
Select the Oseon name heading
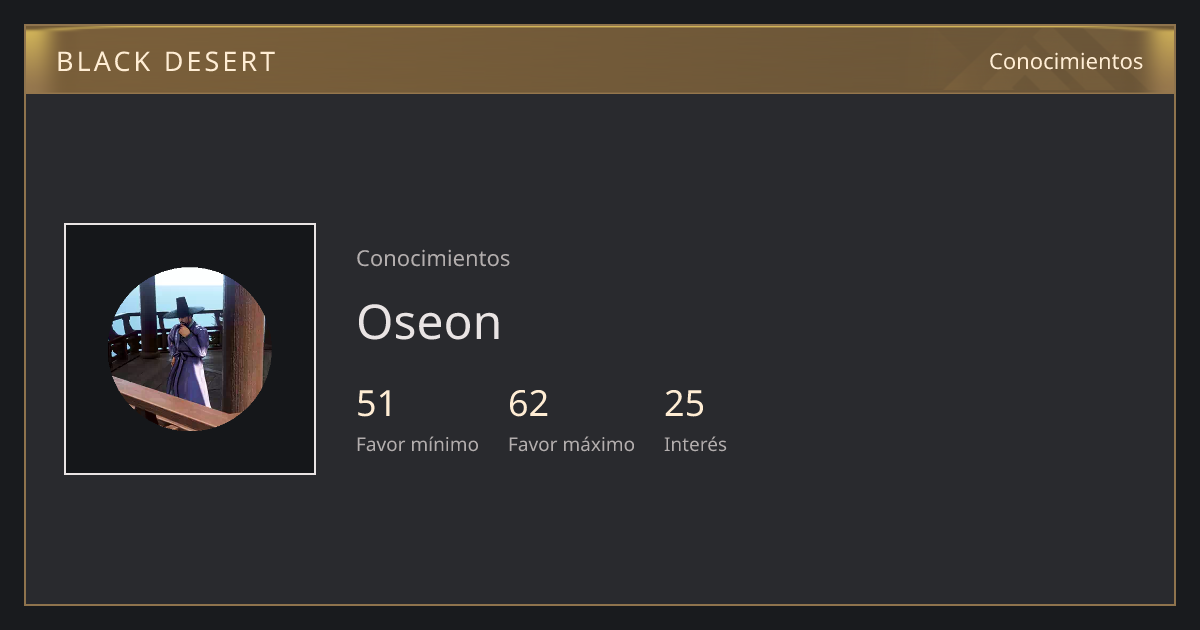429,323
